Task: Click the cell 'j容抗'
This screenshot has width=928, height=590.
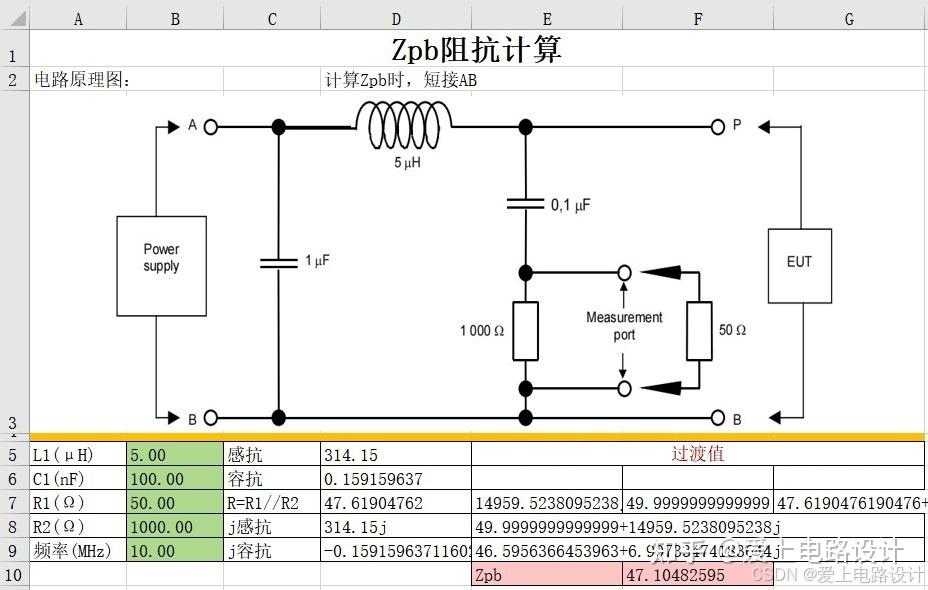Action: [x=272, y=550]
